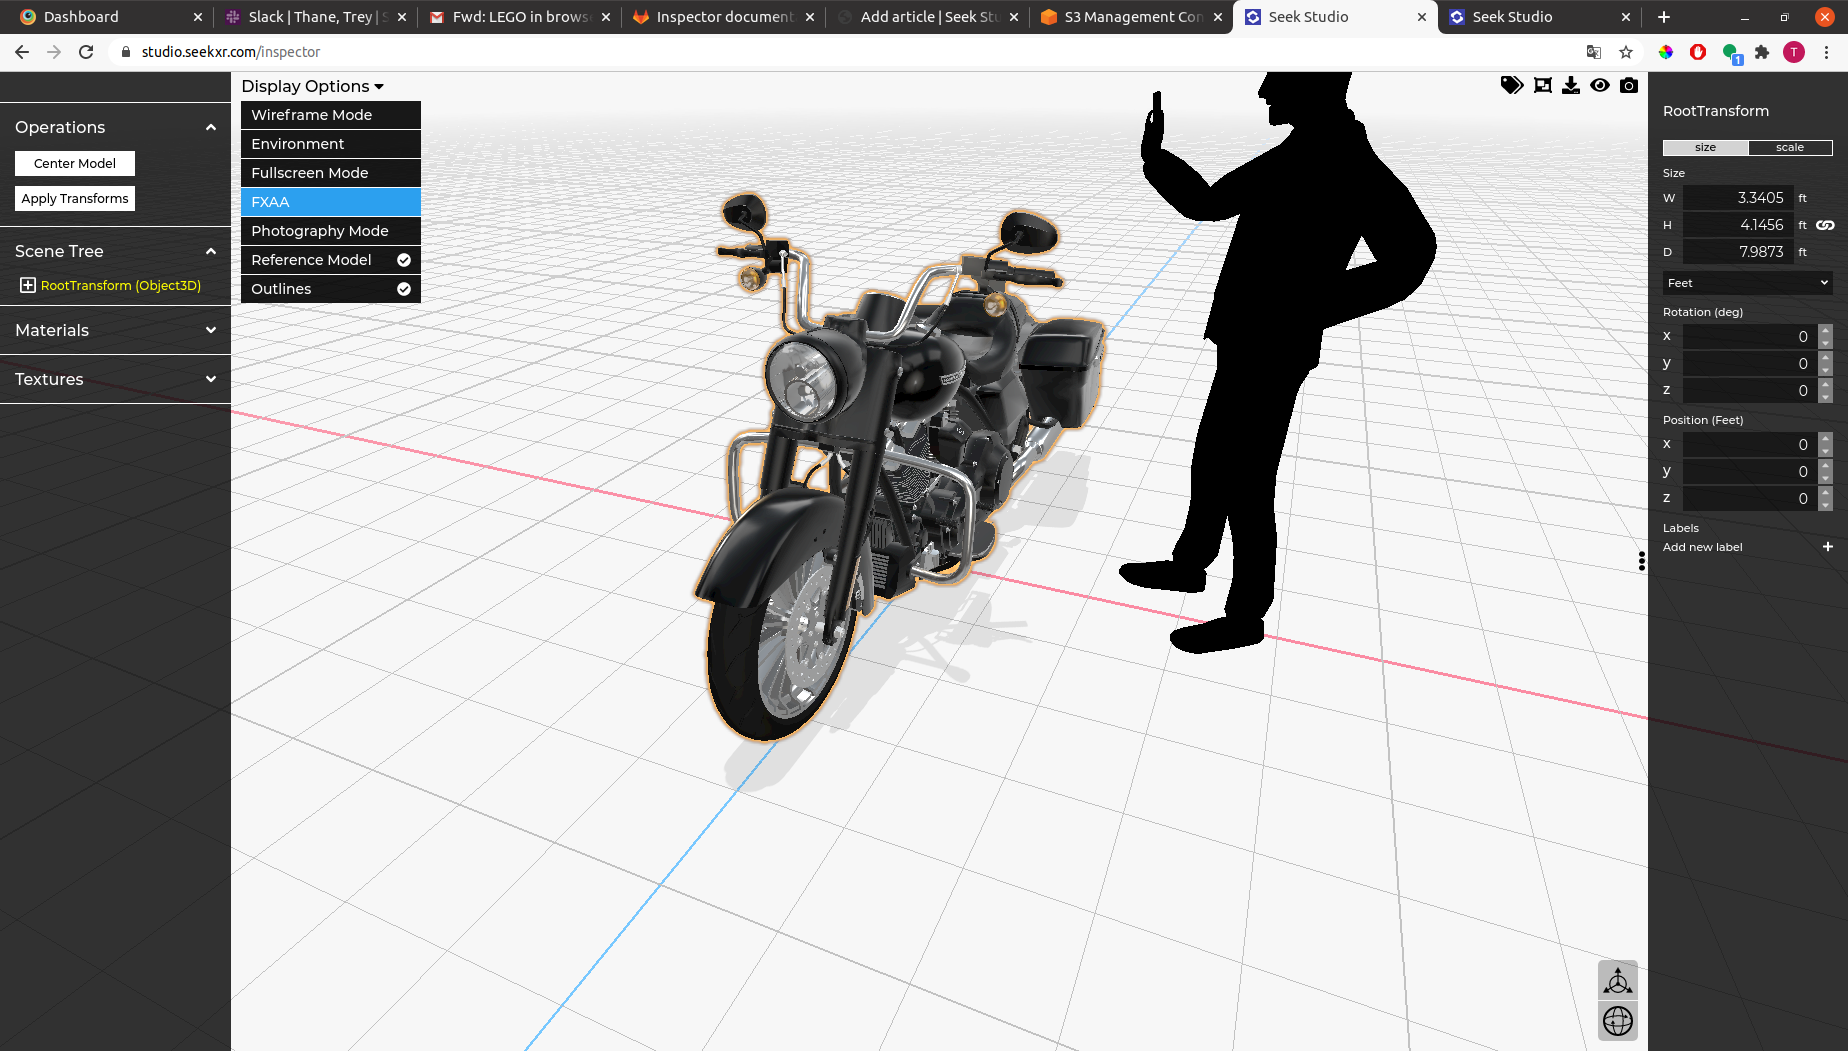
Task: Toggle Reference Model checkmark
Action: [x=404, y=260]
